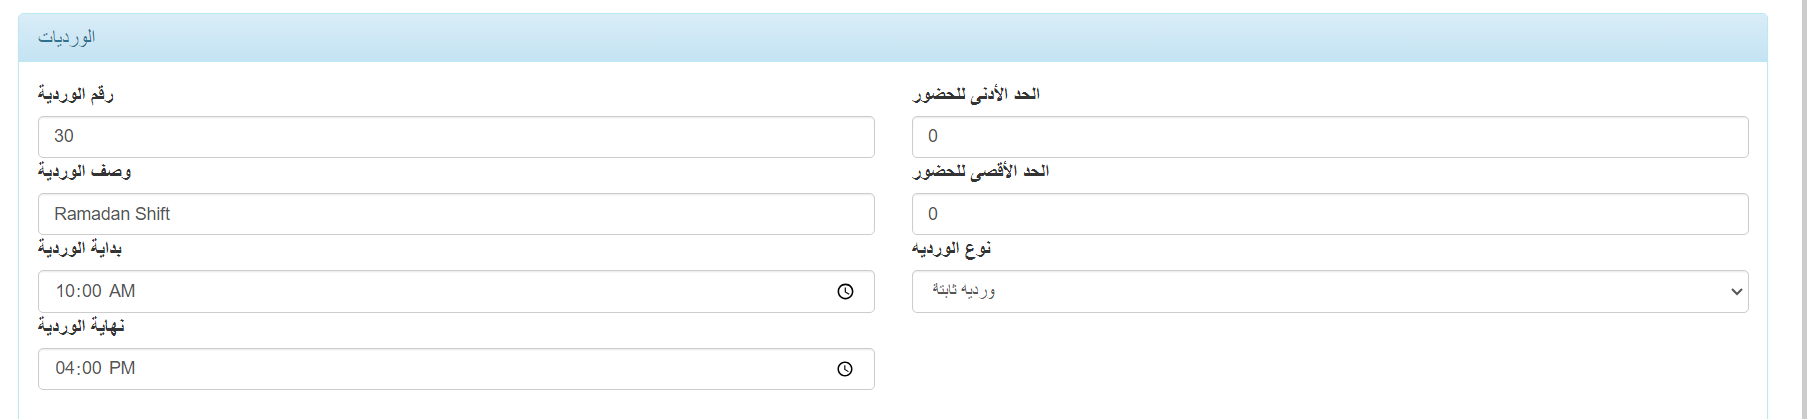Select the PM segment of the end time
This screenshot has width=1807, height=419.
(122, 369)
